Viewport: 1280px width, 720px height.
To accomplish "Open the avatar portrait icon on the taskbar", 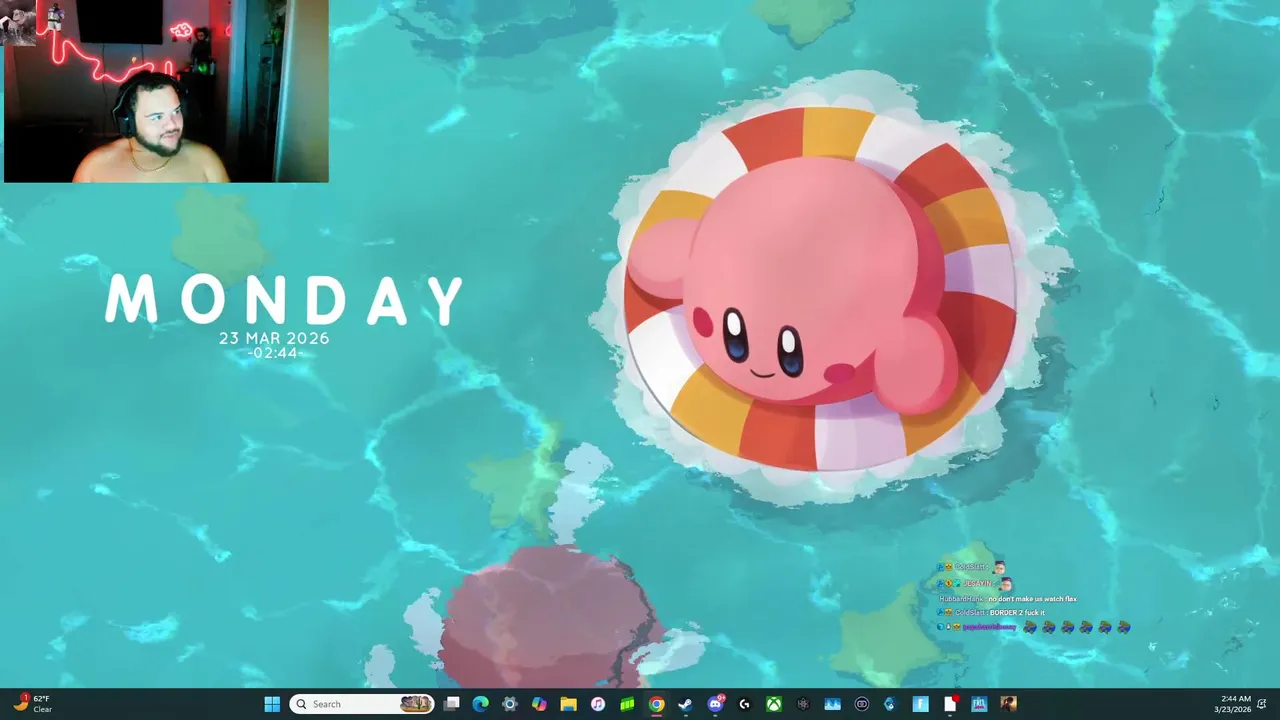I will (1008, 704).
